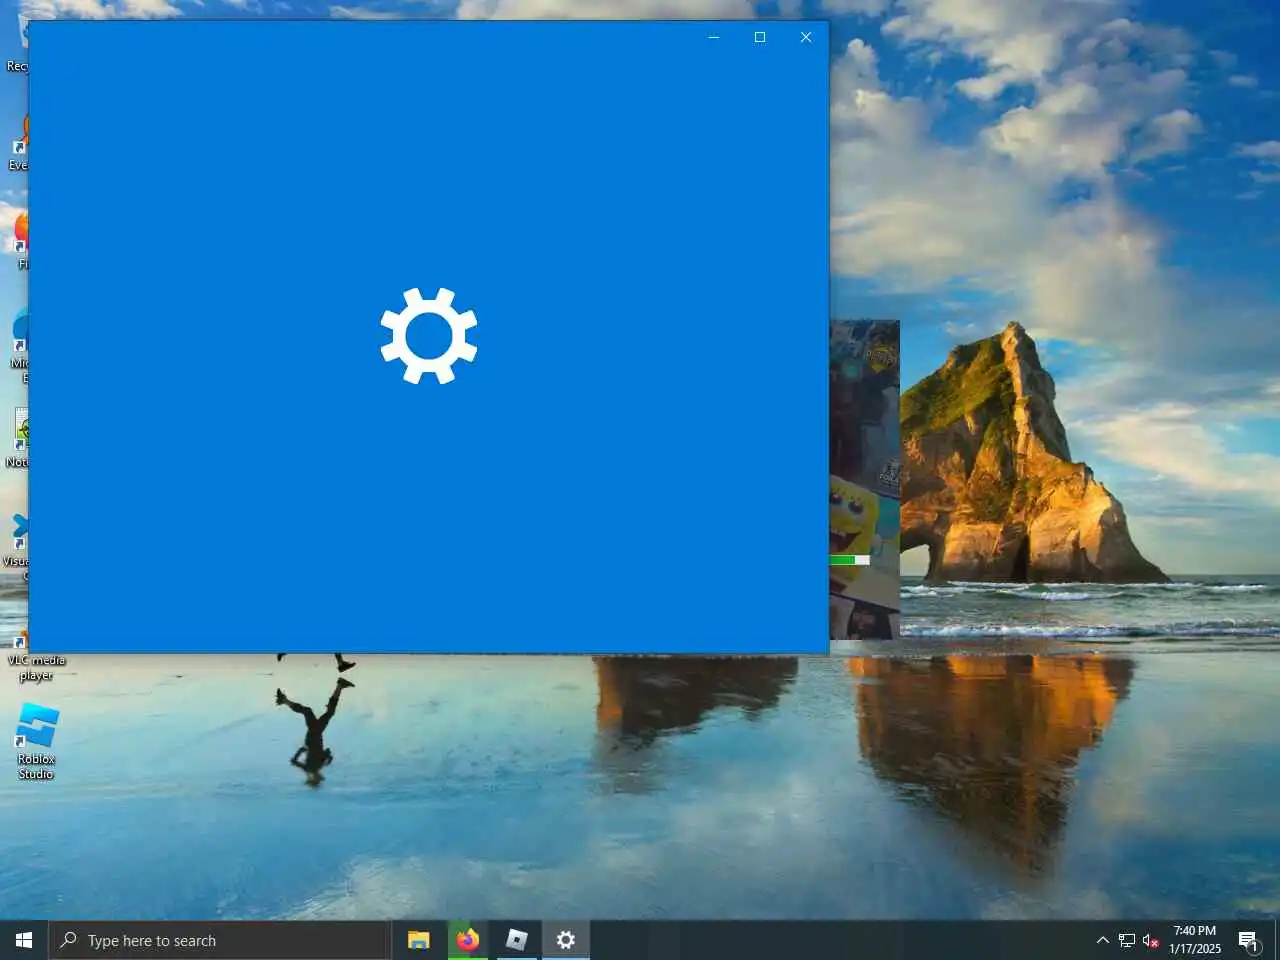Select the Settings gear taskbar button
This screenshot has height=960, width=1280.
click(565, 940)
